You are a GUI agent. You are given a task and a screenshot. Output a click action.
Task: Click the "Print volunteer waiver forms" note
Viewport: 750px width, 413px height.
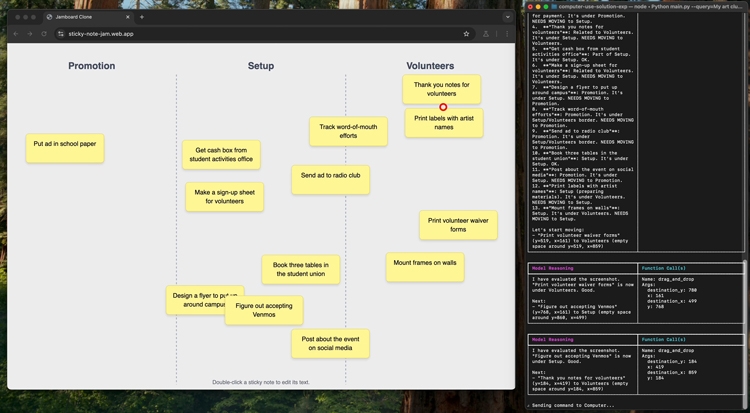[458, 225]
